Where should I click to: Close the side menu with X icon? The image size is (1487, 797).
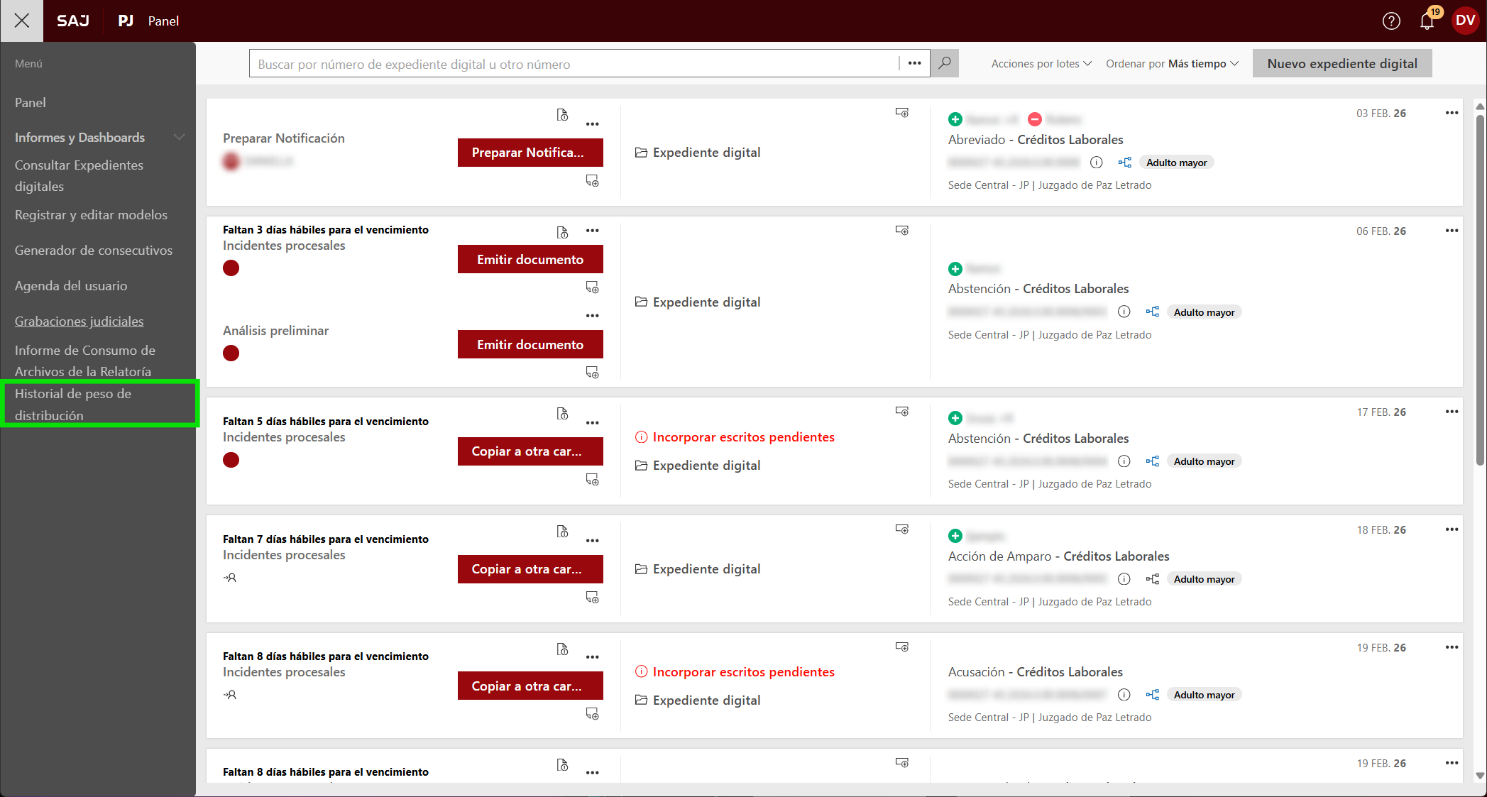coord(22,21)
